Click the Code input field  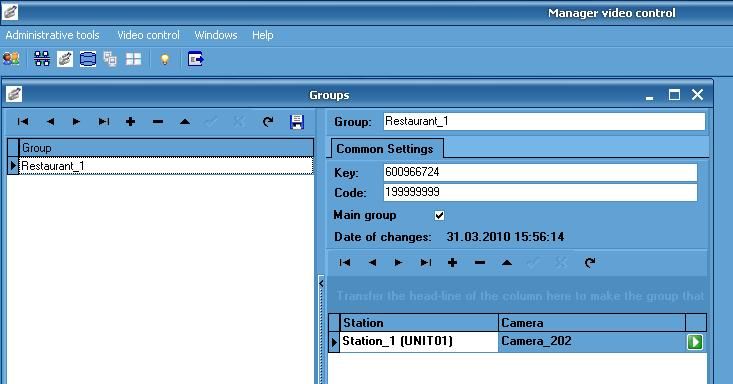click(540, 192)
